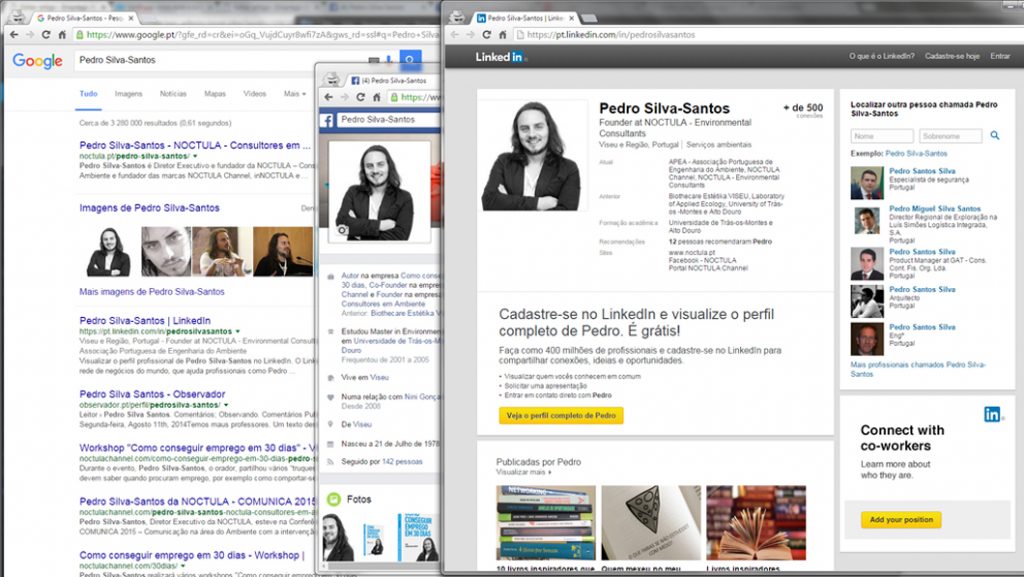Screen dimensions: 1024x577
Task: Open the Imagens search tab
Action: (x=129, y=94)
